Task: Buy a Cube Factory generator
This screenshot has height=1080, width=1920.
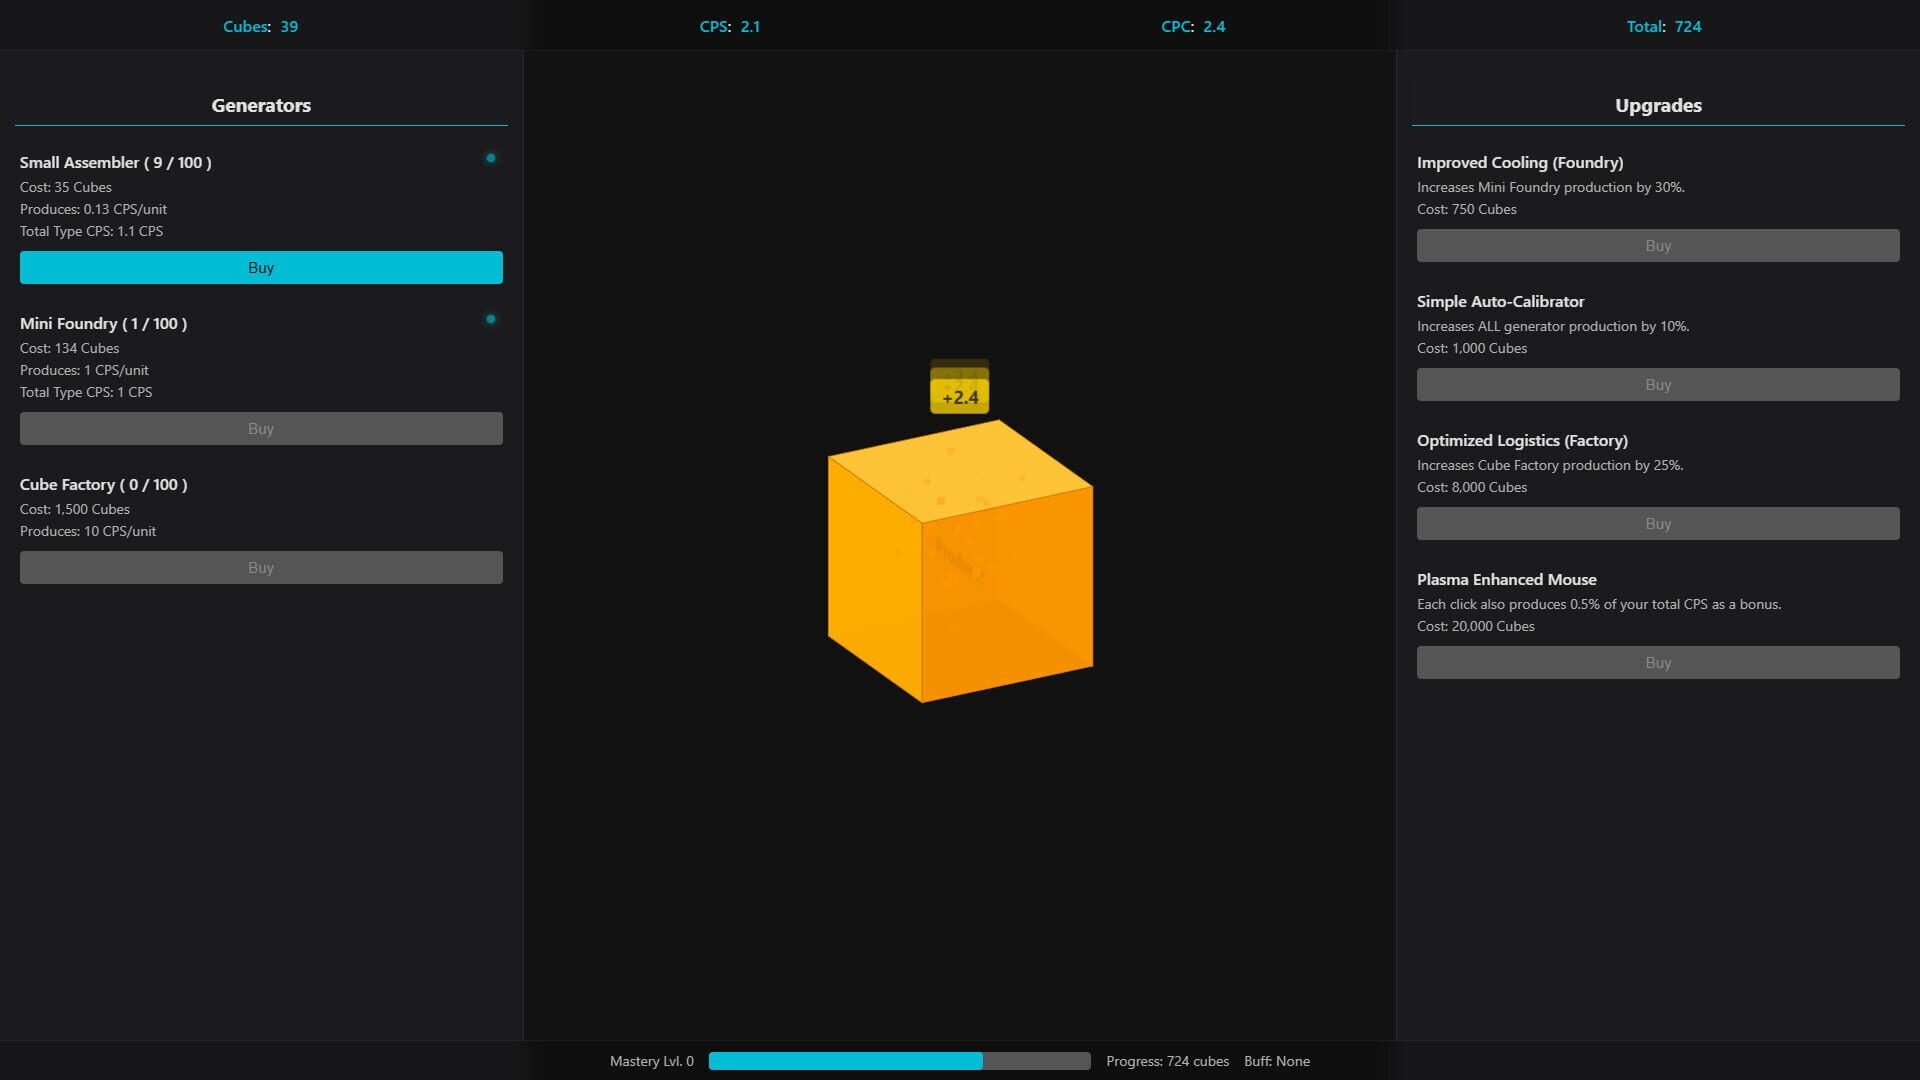Action: (x=261, y=567)
